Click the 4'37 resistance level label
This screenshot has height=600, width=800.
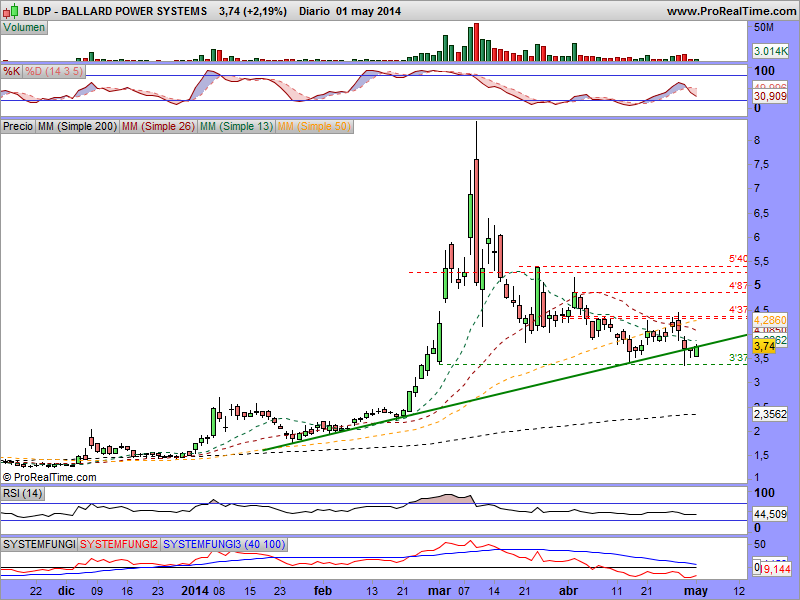pyautogui.click(x=738, y=310)
